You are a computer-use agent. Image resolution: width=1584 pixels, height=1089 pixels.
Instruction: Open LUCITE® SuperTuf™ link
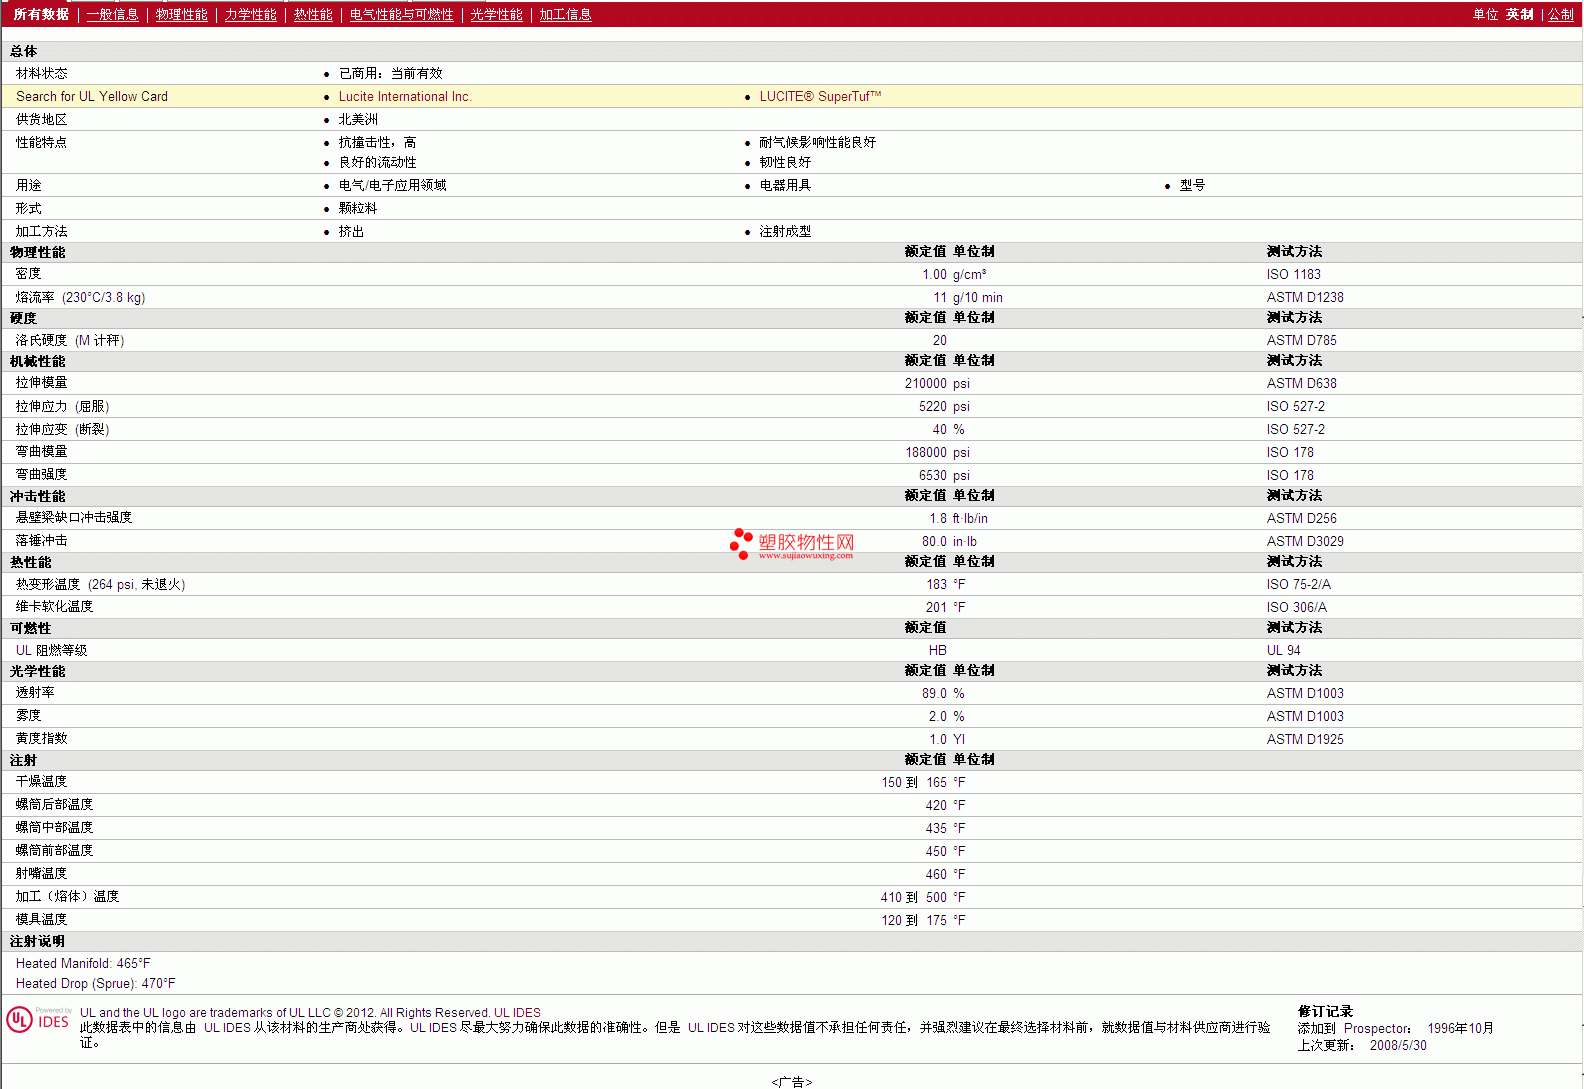pyautogui.click(x=820, y=96)
